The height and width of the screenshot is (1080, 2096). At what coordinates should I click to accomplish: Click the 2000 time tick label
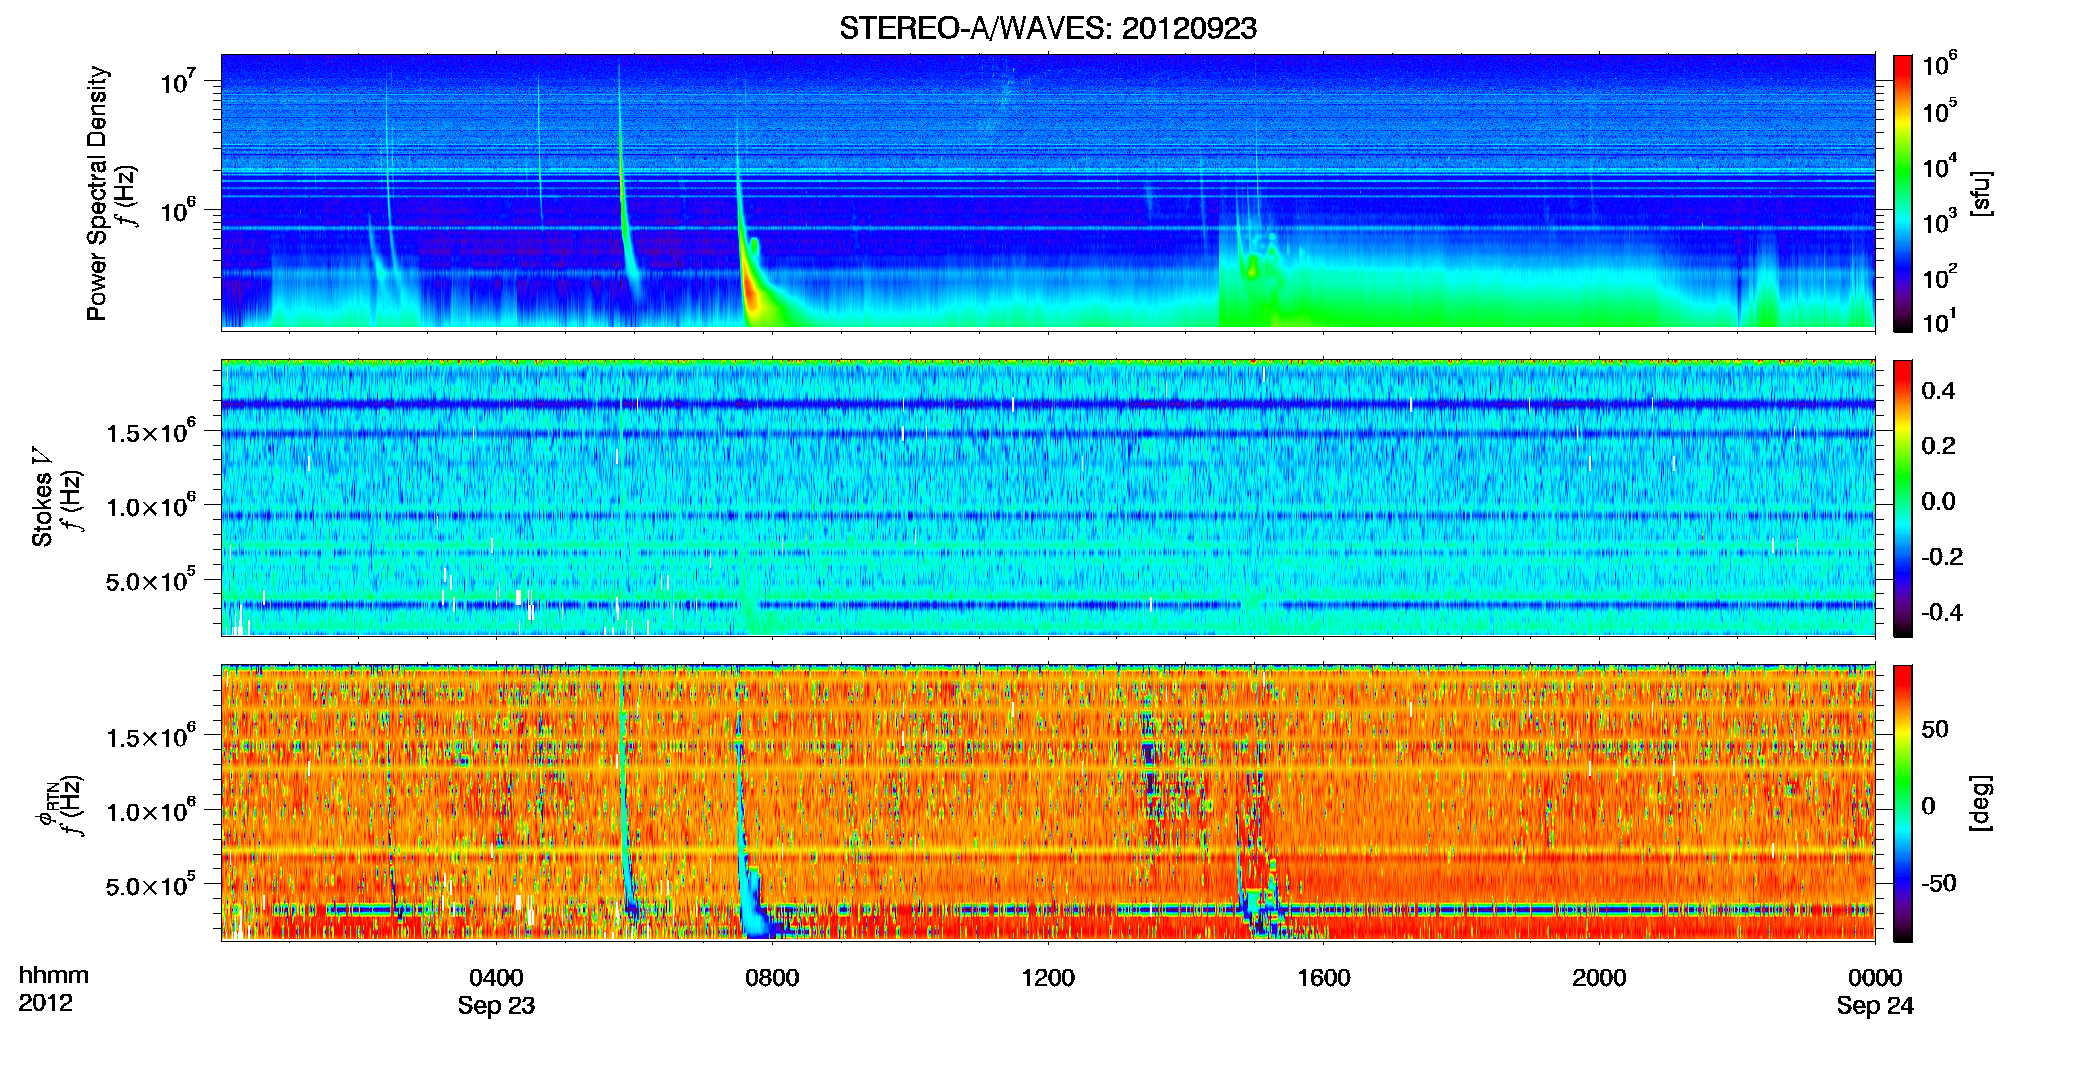pos(1599,977)
